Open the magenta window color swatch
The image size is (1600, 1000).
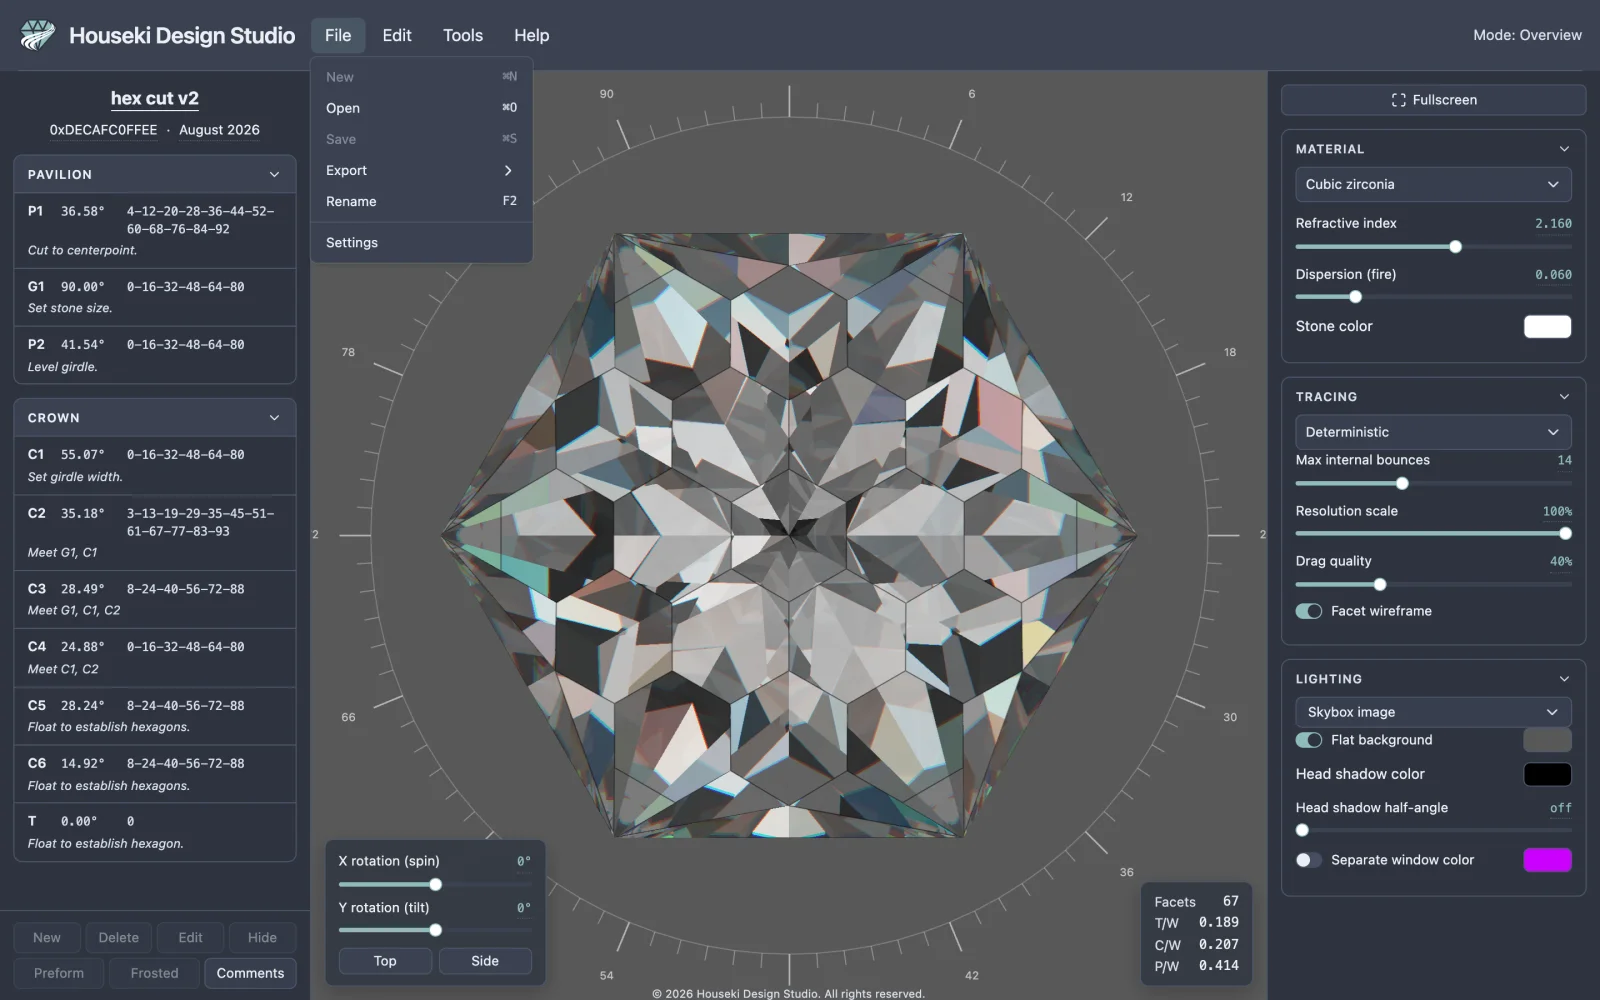point(1547,860)
